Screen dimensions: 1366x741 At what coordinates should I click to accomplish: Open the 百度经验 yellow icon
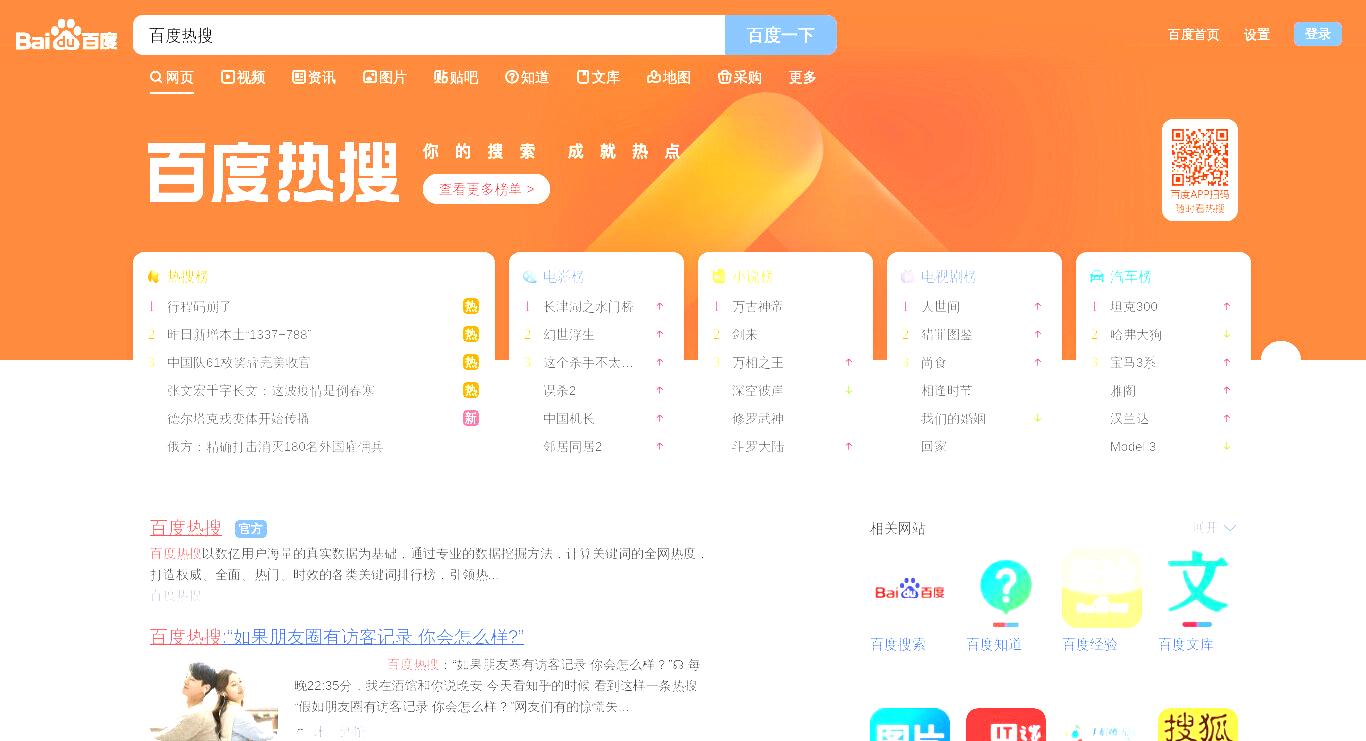tap(1102, 589)
